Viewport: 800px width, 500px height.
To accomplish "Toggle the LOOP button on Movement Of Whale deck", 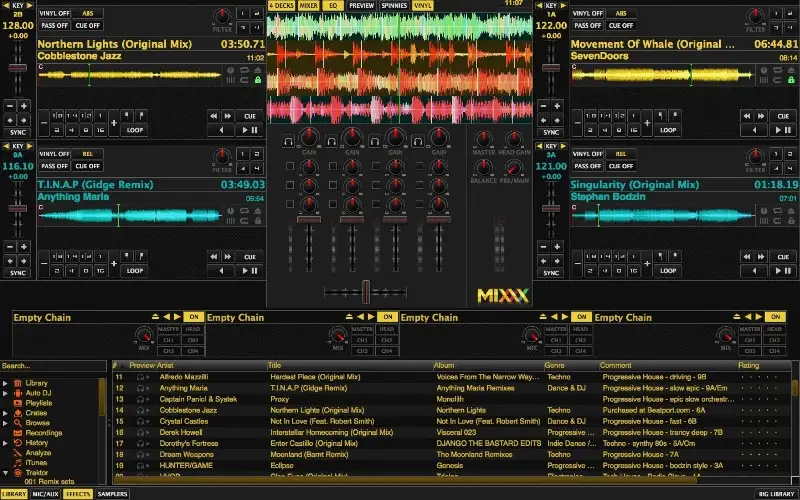I will tap(666, 129).
